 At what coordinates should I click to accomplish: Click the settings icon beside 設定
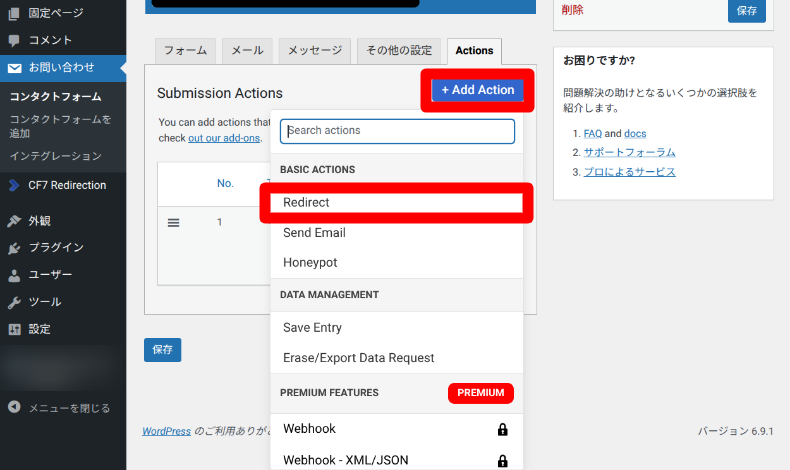(x=14, y=329)
